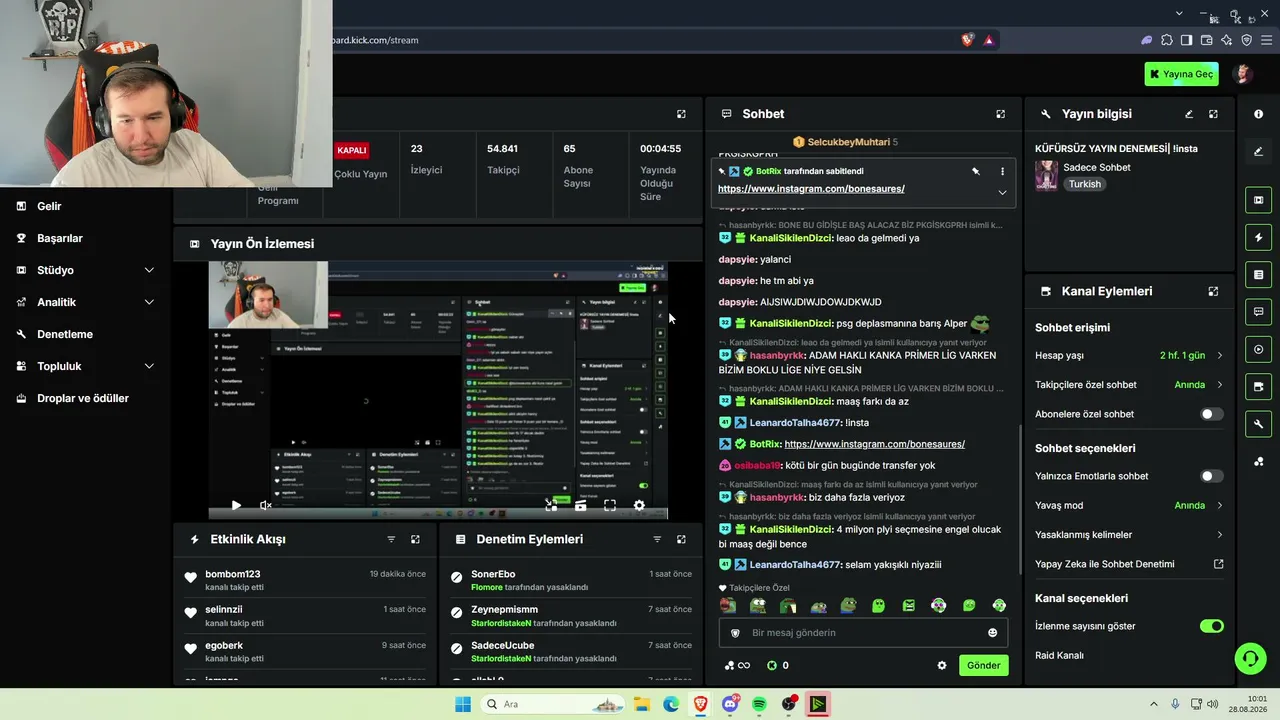Expand the Analitik sidebar chevron
Image resolution: width=1280 pixels, height=720 pixels.
coord(149,302)
